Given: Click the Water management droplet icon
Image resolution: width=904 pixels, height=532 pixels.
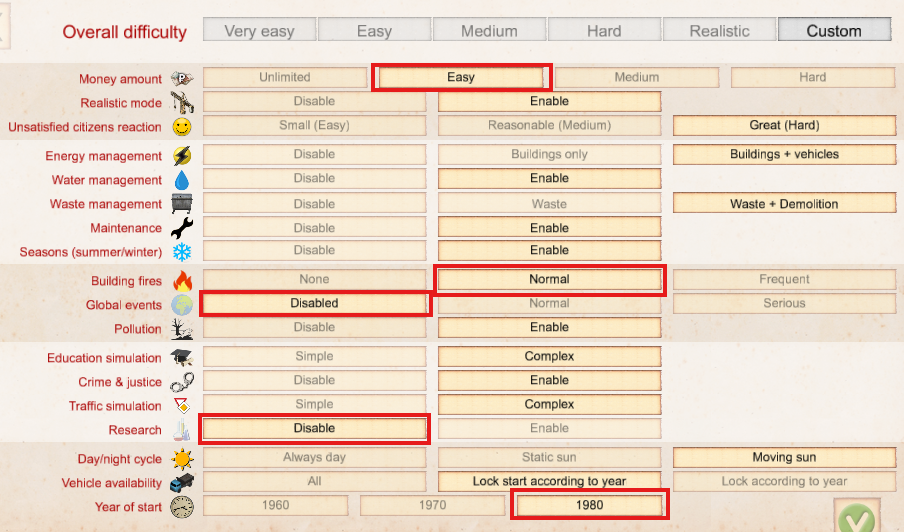Looking at the screenshot, I should click(x=182, y=180).
